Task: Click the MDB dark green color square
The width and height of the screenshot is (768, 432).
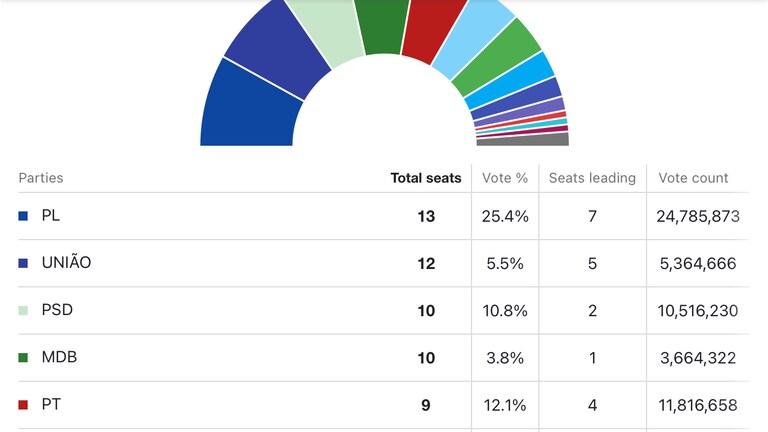Action: [23, 358]
